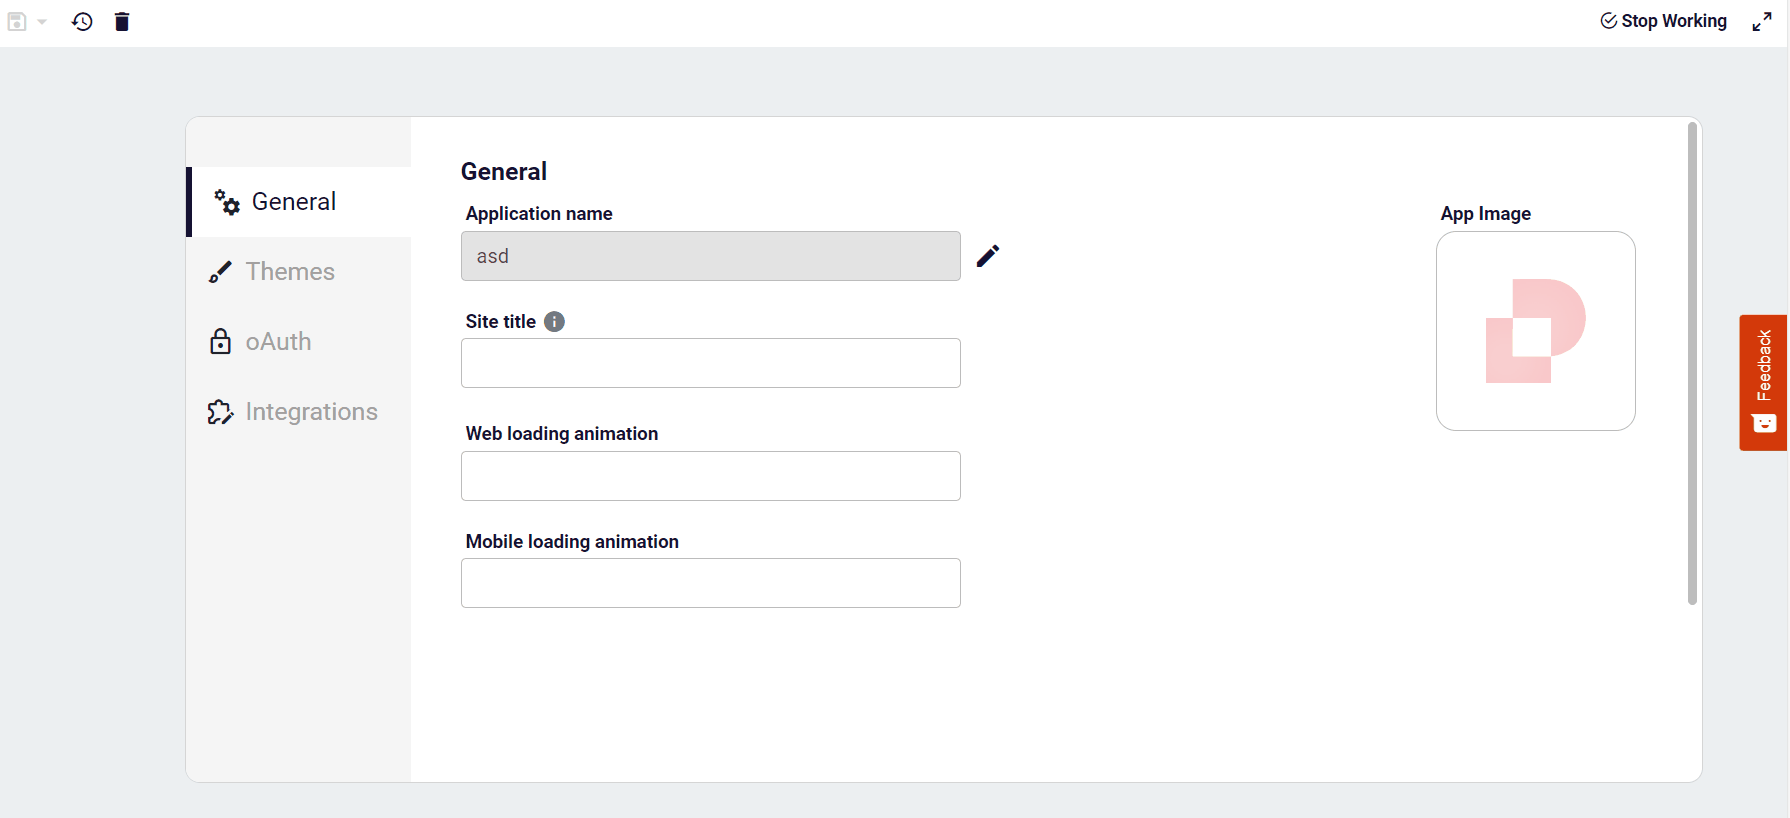Click the Web loading animation field
This screenshot has width=1790, height=818.
(x=710, y=476)
